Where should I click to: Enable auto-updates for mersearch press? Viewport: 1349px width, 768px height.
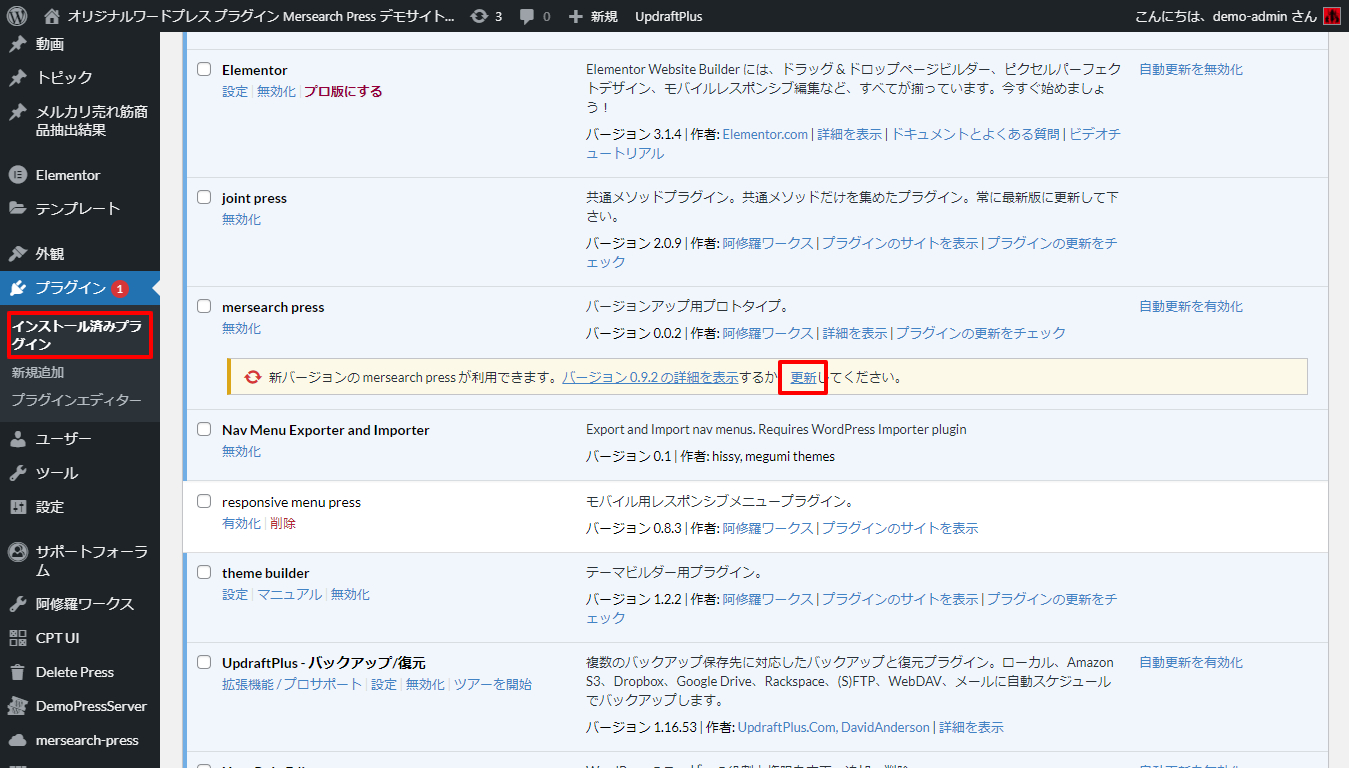point(1191,307)
